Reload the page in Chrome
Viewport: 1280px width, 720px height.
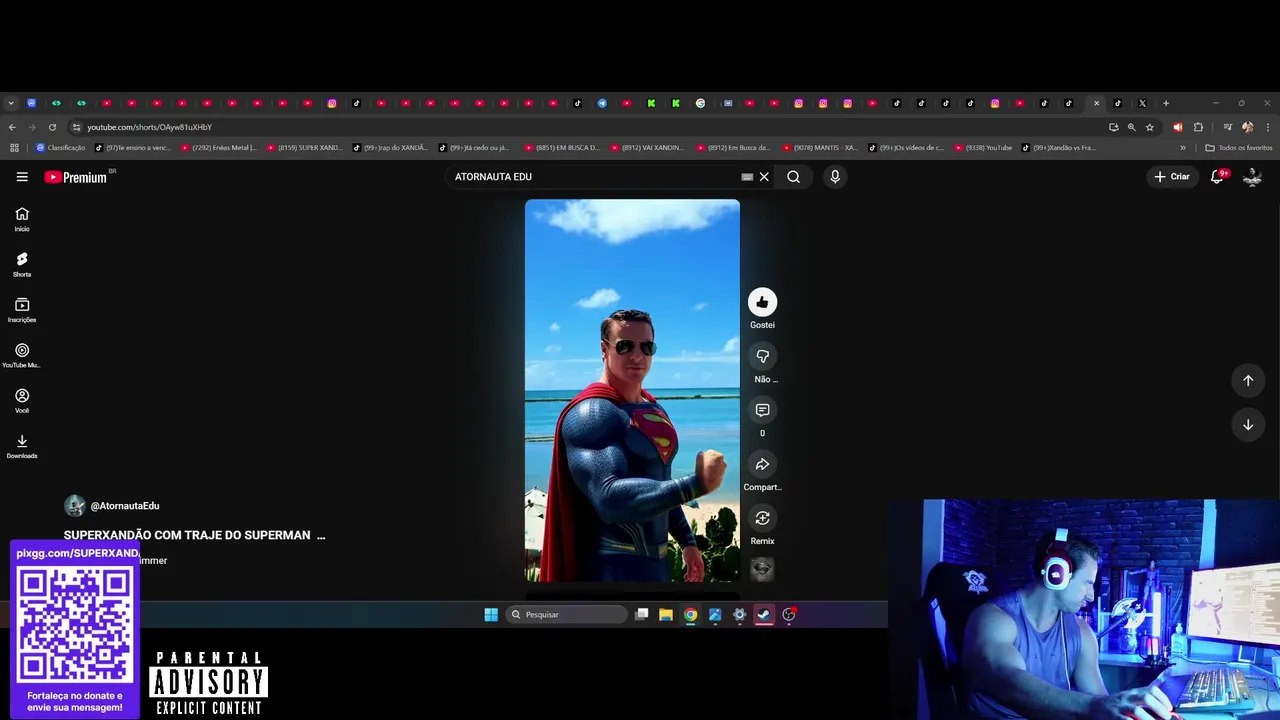click(x=52, y=127)
